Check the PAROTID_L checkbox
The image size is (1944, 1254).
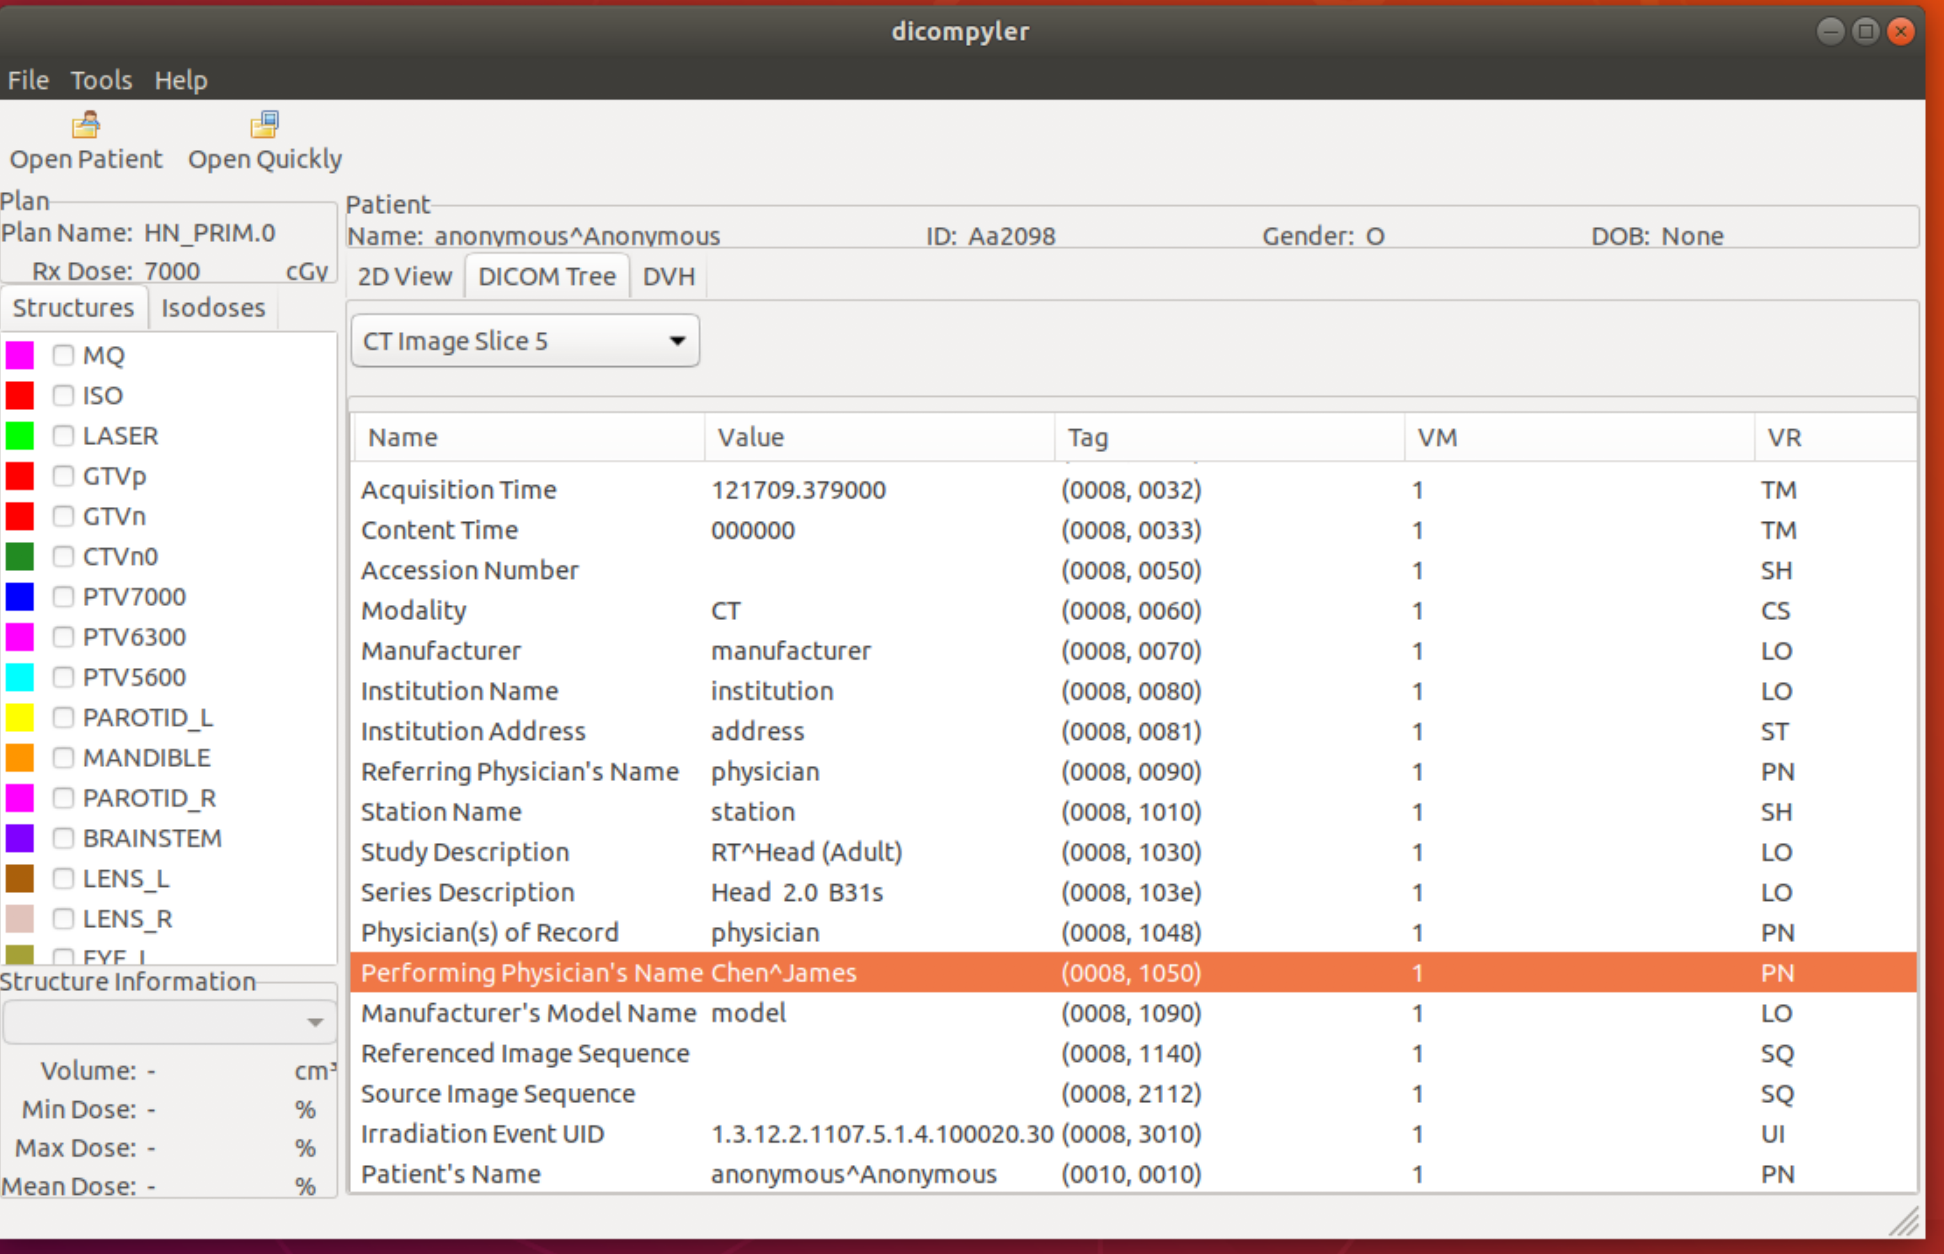64,717
